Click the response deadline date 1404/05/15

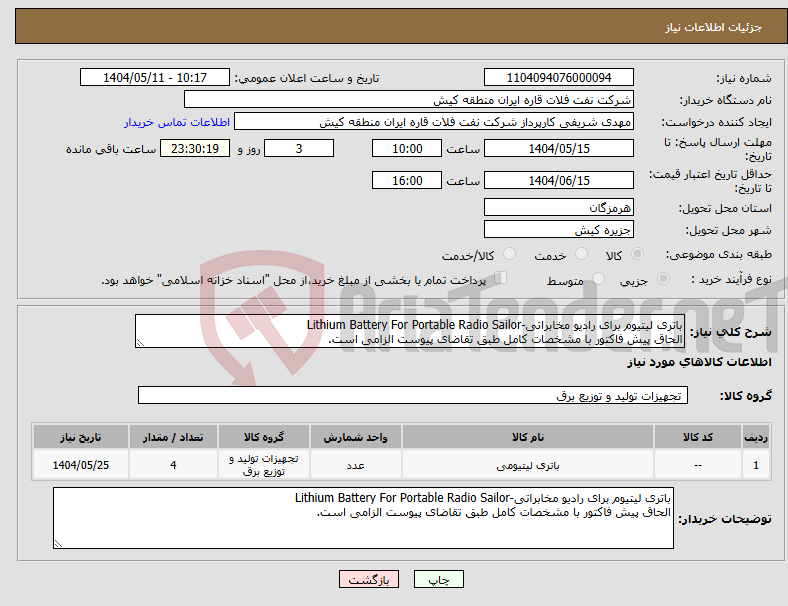coord(559,148)
